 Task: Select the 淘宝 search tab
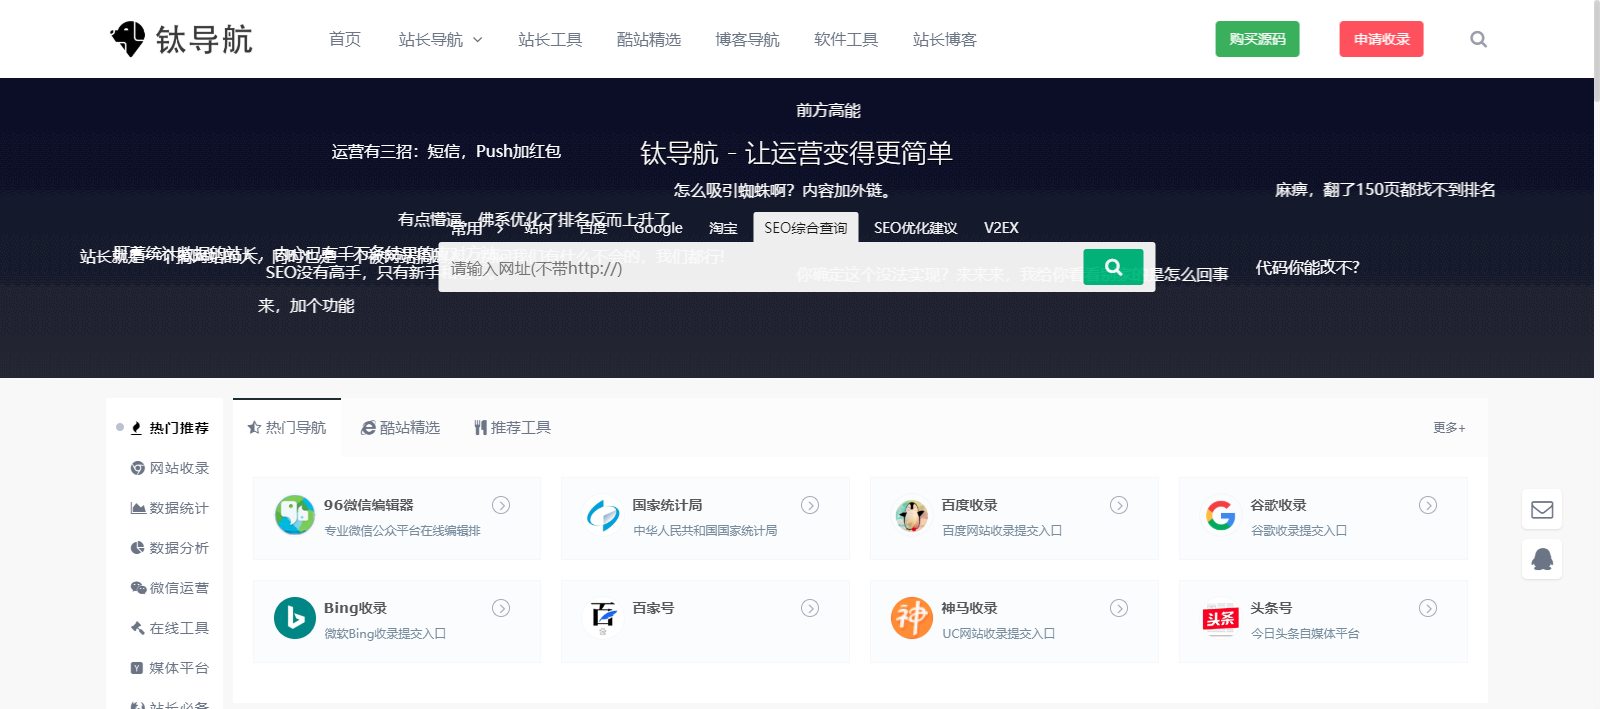[x=723, y=227]
